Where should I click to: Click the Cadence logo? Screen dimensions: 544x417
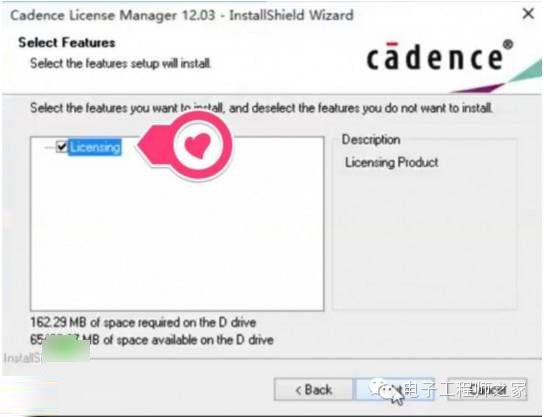coord(435,57)
